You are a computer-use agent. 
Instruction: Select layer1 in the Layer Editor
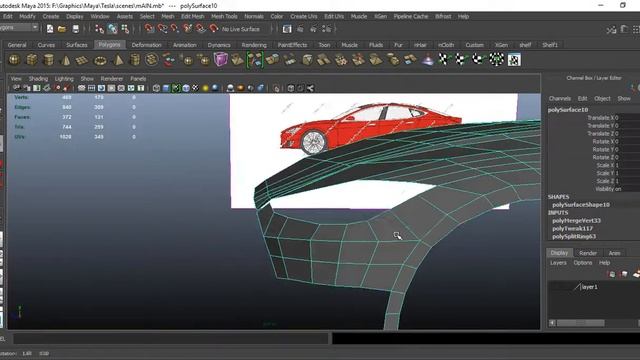(x=589, y=287)
